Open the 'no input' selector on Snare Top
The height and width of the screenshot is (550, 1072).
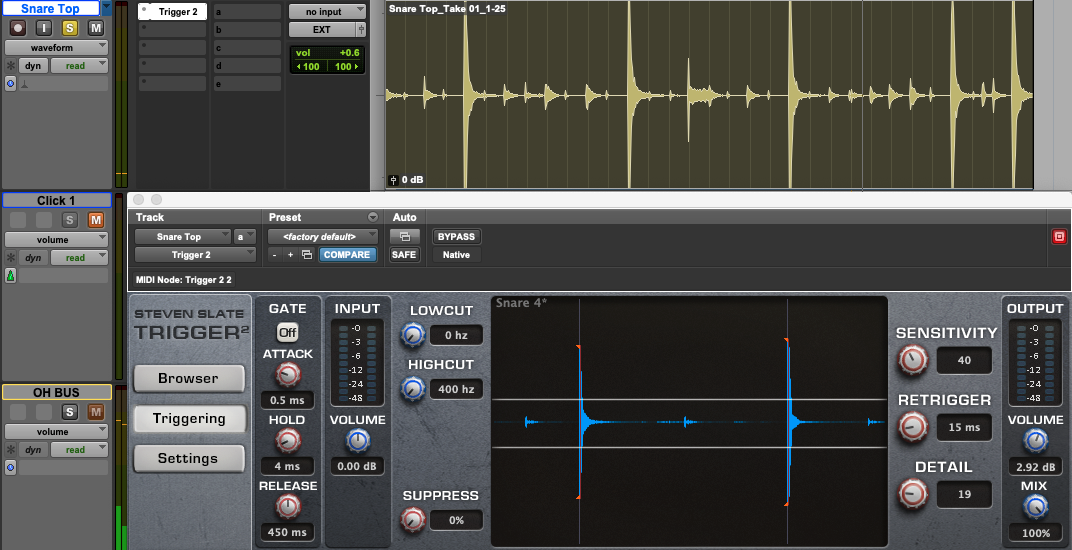[327, 12]
